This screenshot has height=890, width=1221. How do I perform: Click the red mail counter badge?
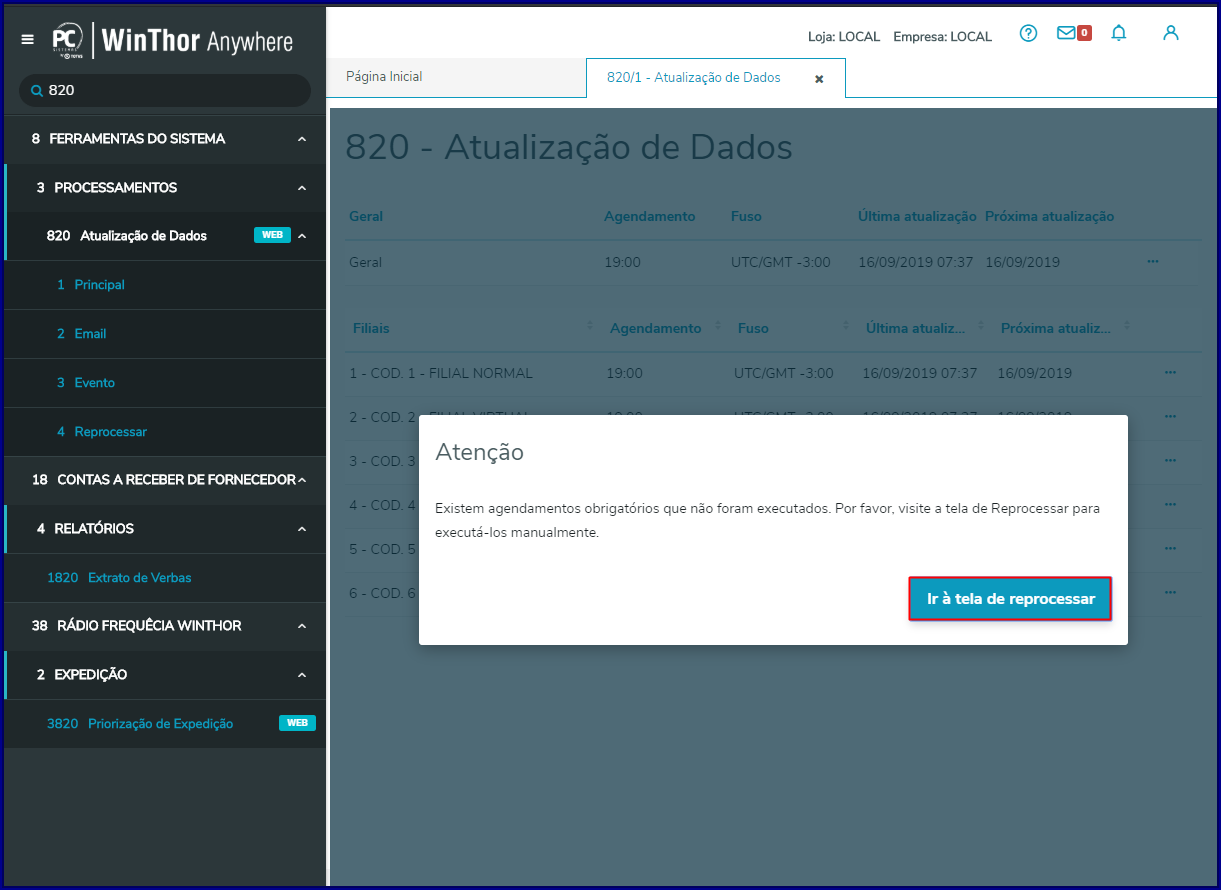click(x=1084, y=33)
